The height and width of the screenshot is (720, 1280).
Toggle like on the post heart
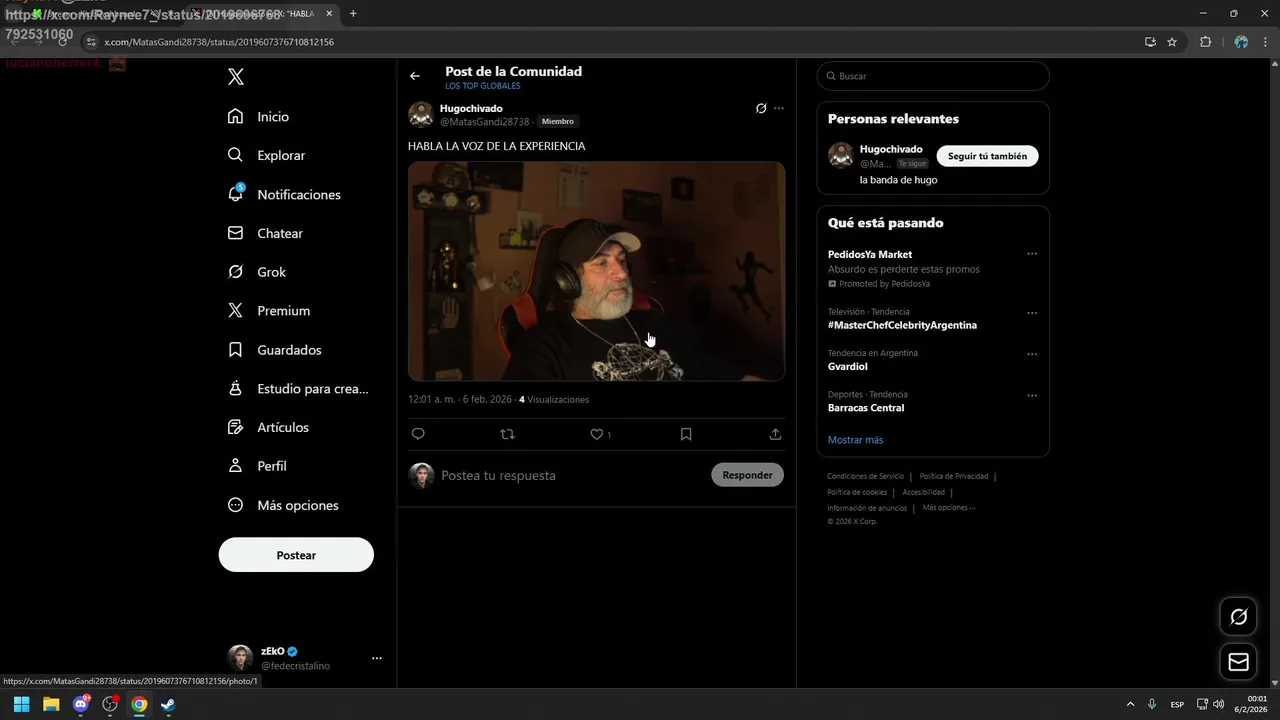[x=597, y=434]
